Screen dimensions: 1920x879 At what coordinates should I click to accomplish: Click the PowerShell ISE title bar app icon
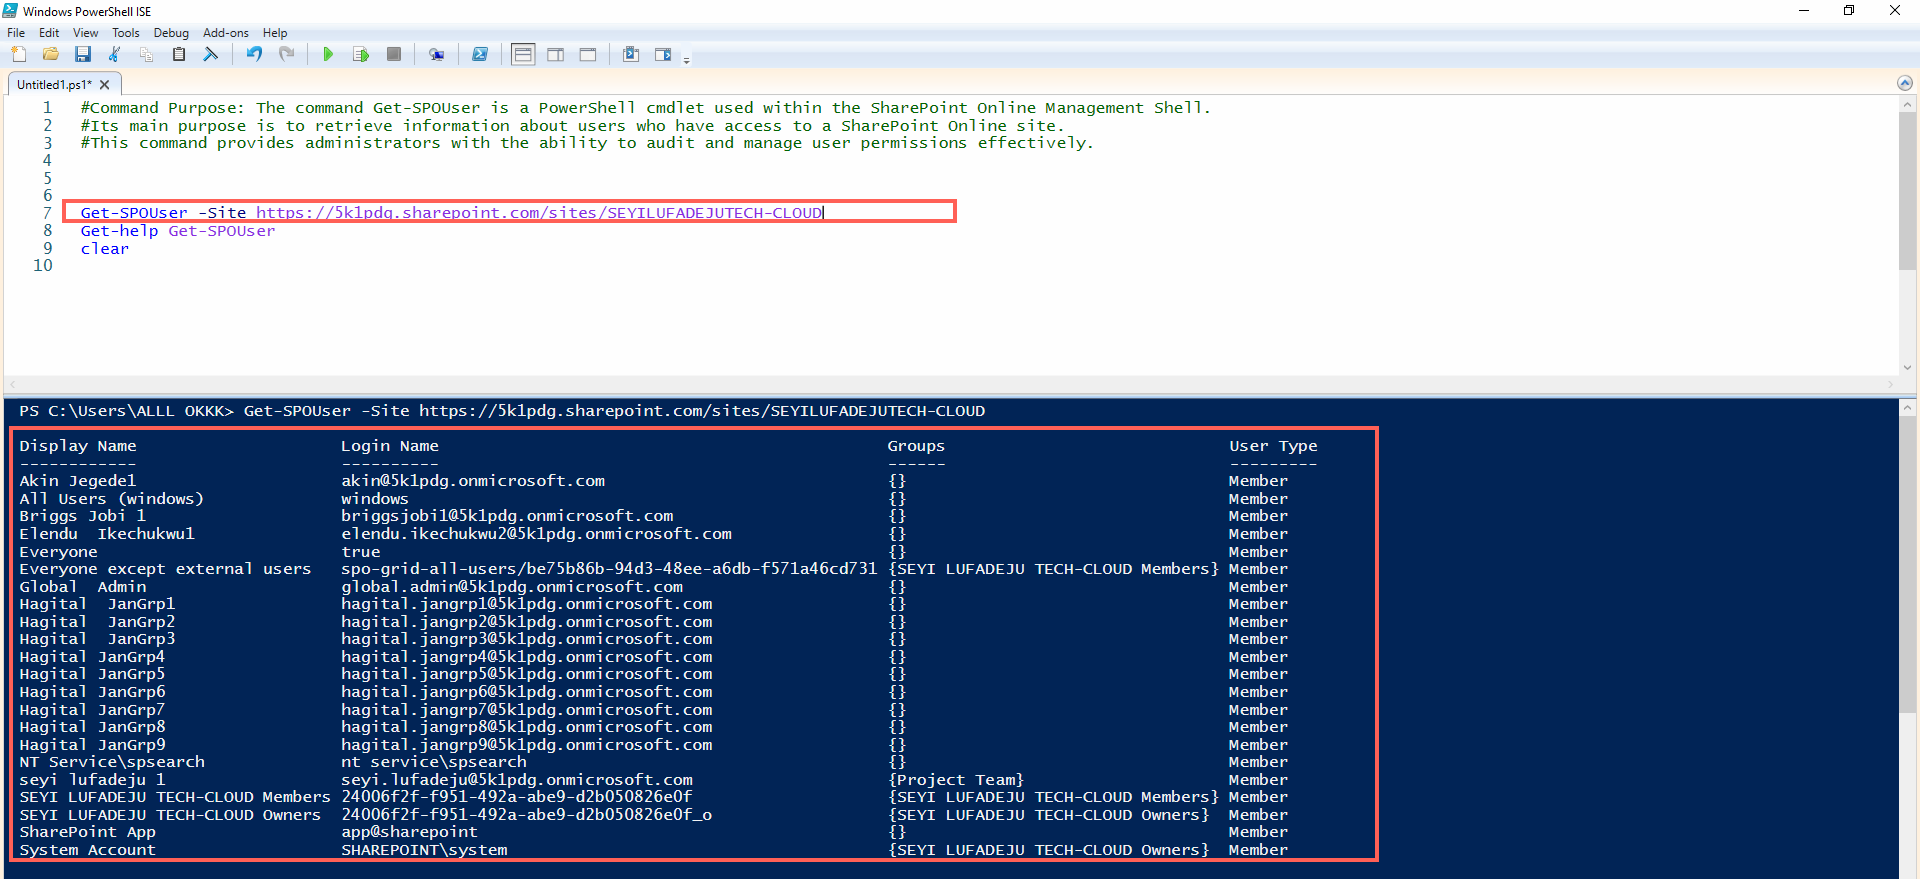[x=11, y=11]
